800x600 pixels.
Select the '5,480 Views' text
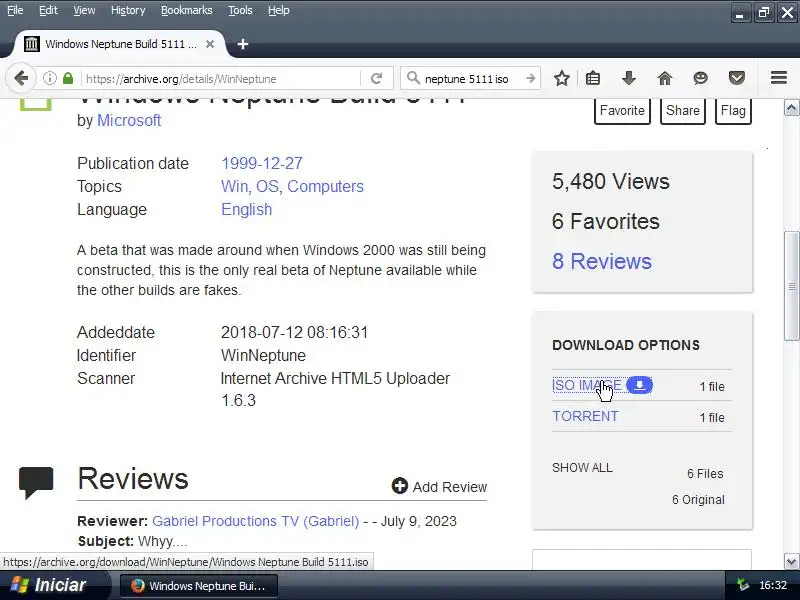click(611, 182)
